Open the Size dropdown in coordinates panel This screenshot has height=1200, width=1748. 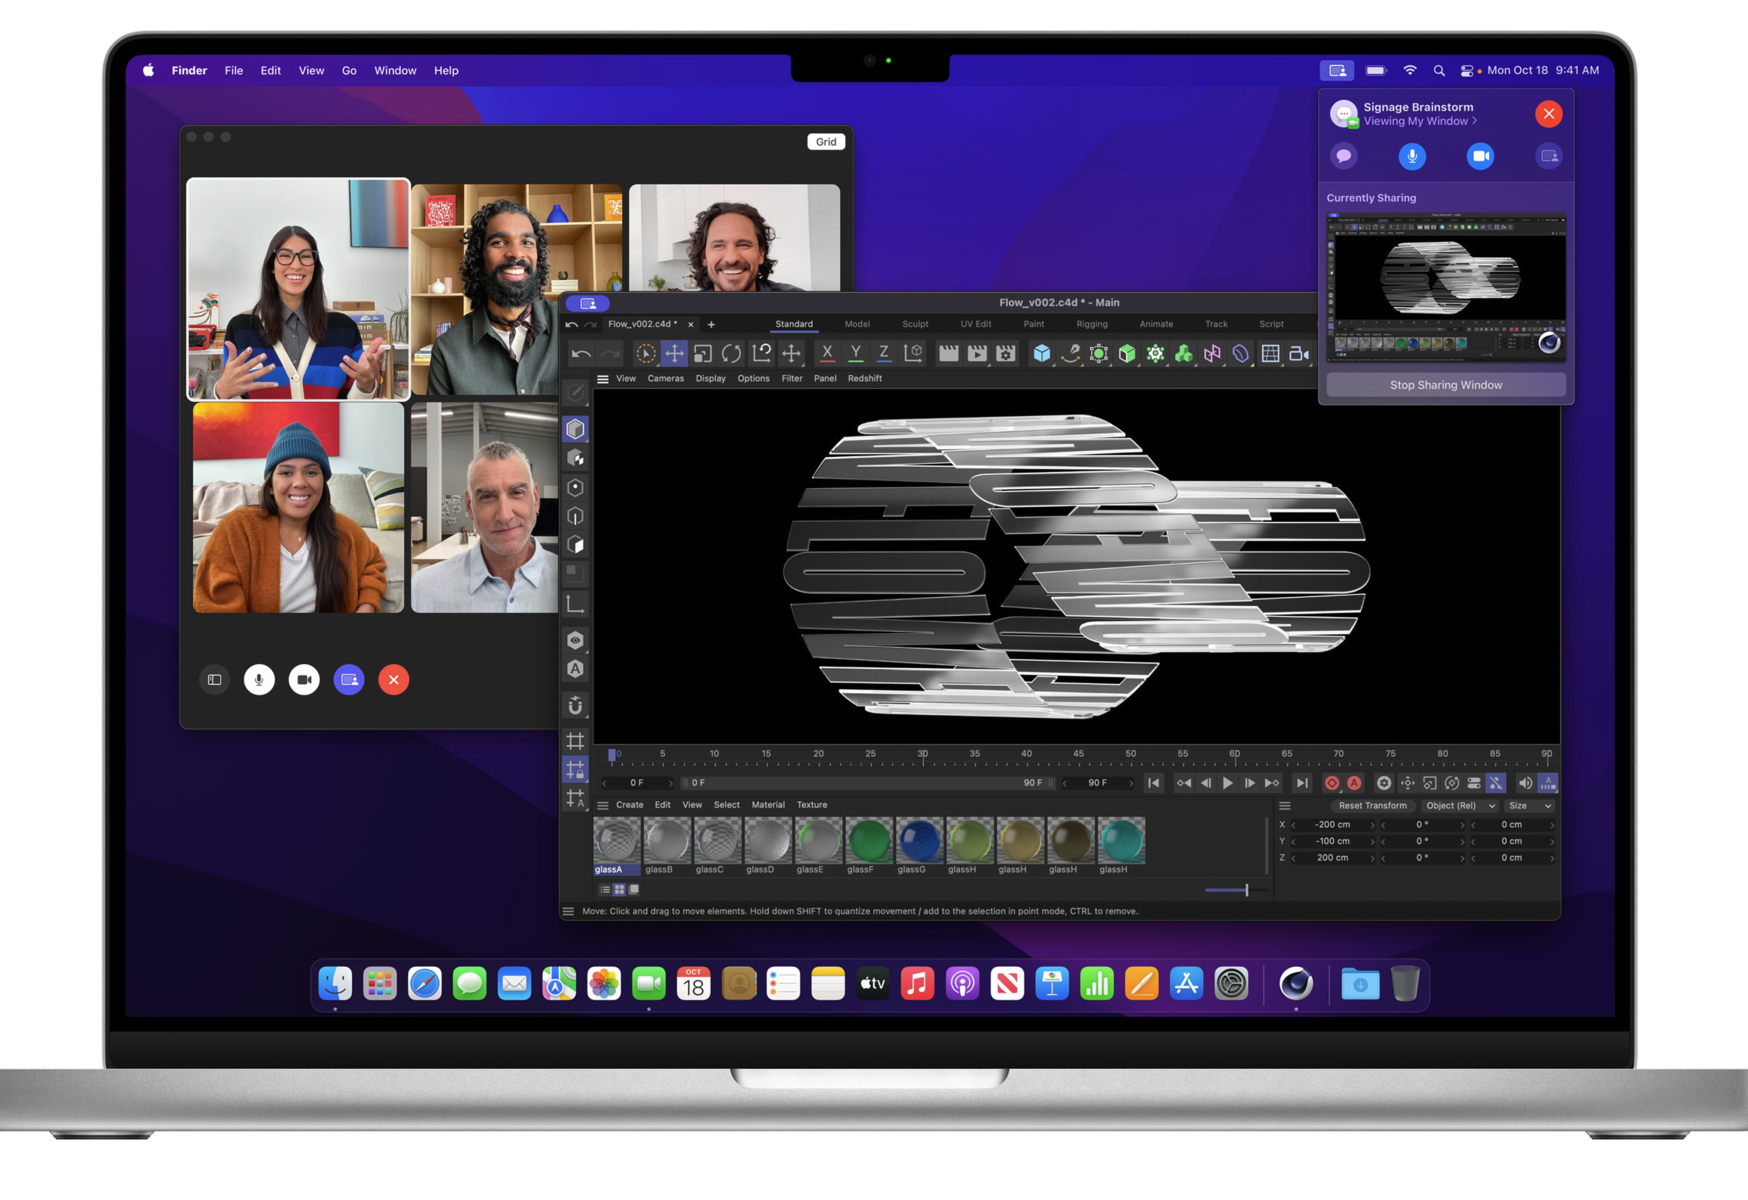tap(1528, 805)
